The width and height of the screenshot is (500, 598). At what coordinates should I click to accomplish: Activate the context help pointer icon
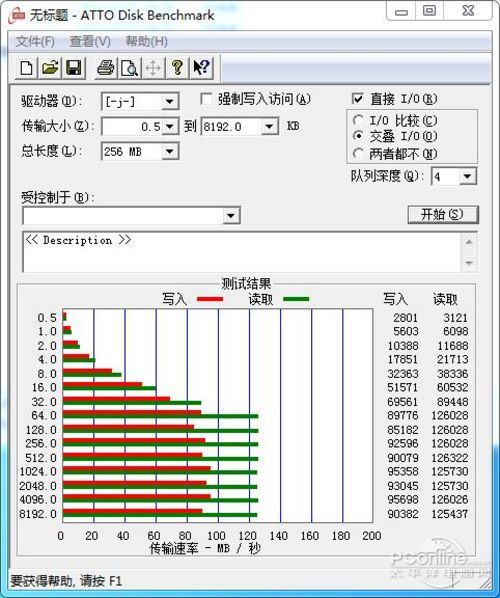coord(201,68)
